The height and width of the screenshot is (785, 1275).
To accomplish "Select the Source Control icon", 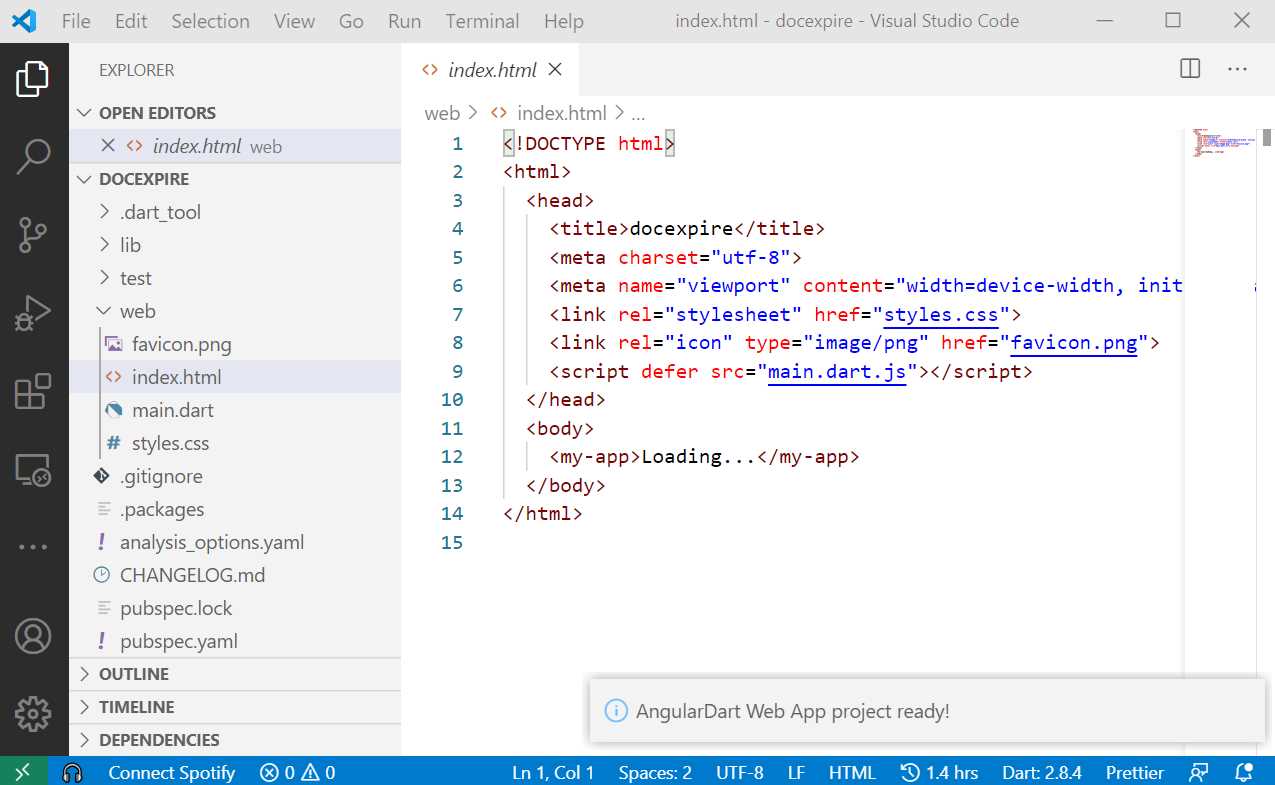I will point(34,235).
